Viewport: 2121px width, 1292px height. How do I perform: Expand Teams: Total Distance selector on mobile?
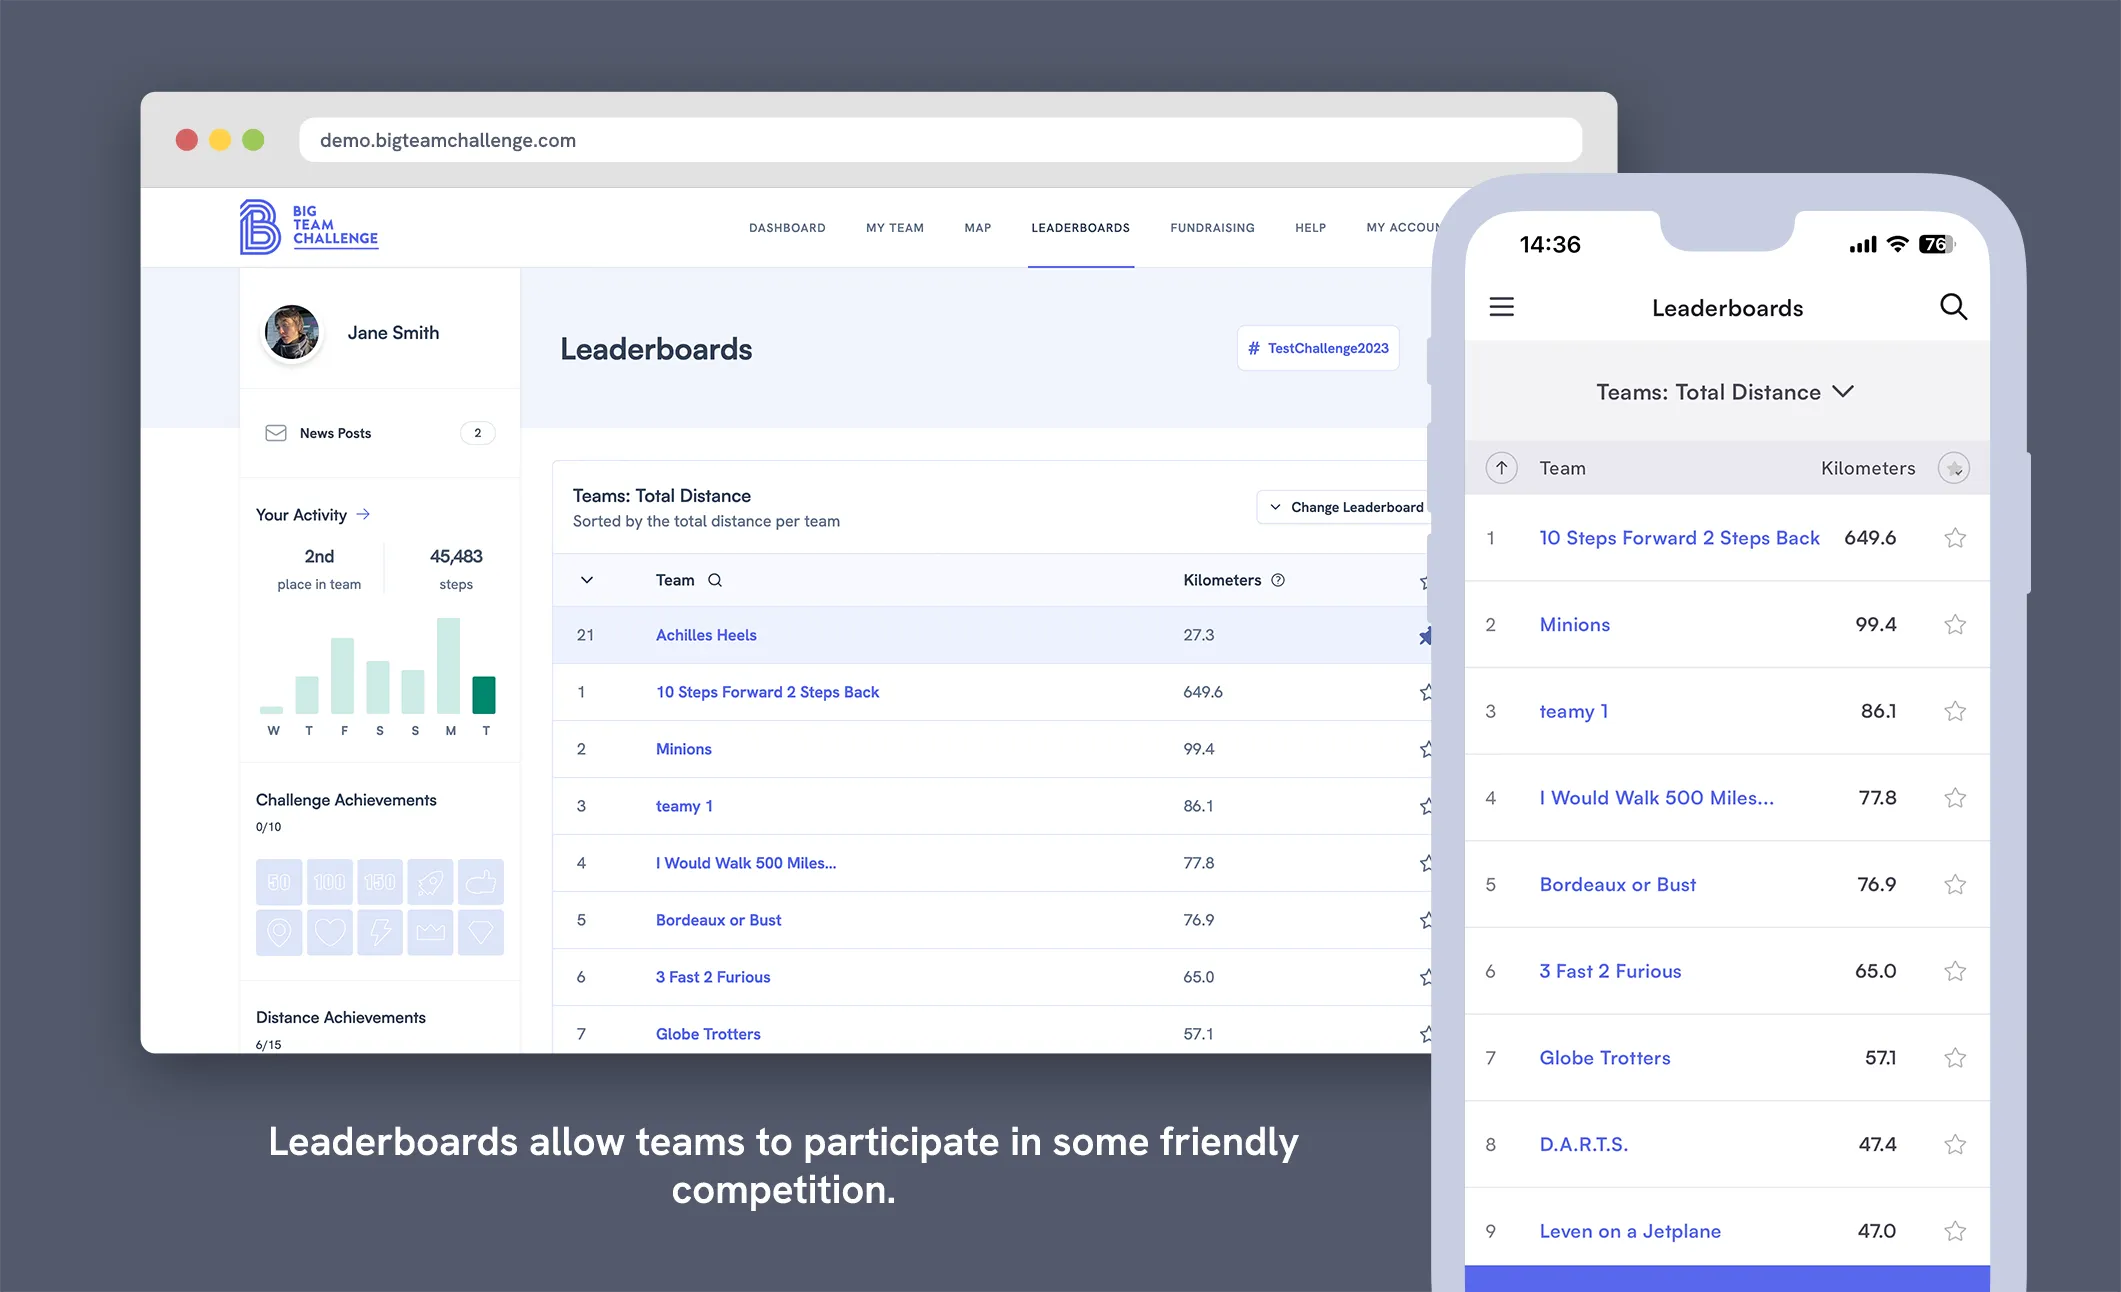[x=1725, y=392]
